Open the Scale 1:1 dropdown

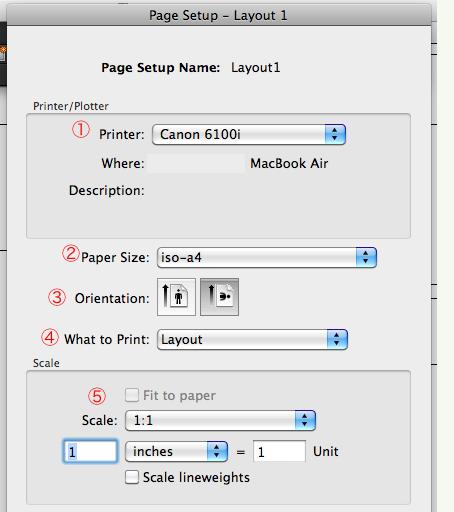pos(220,420)
